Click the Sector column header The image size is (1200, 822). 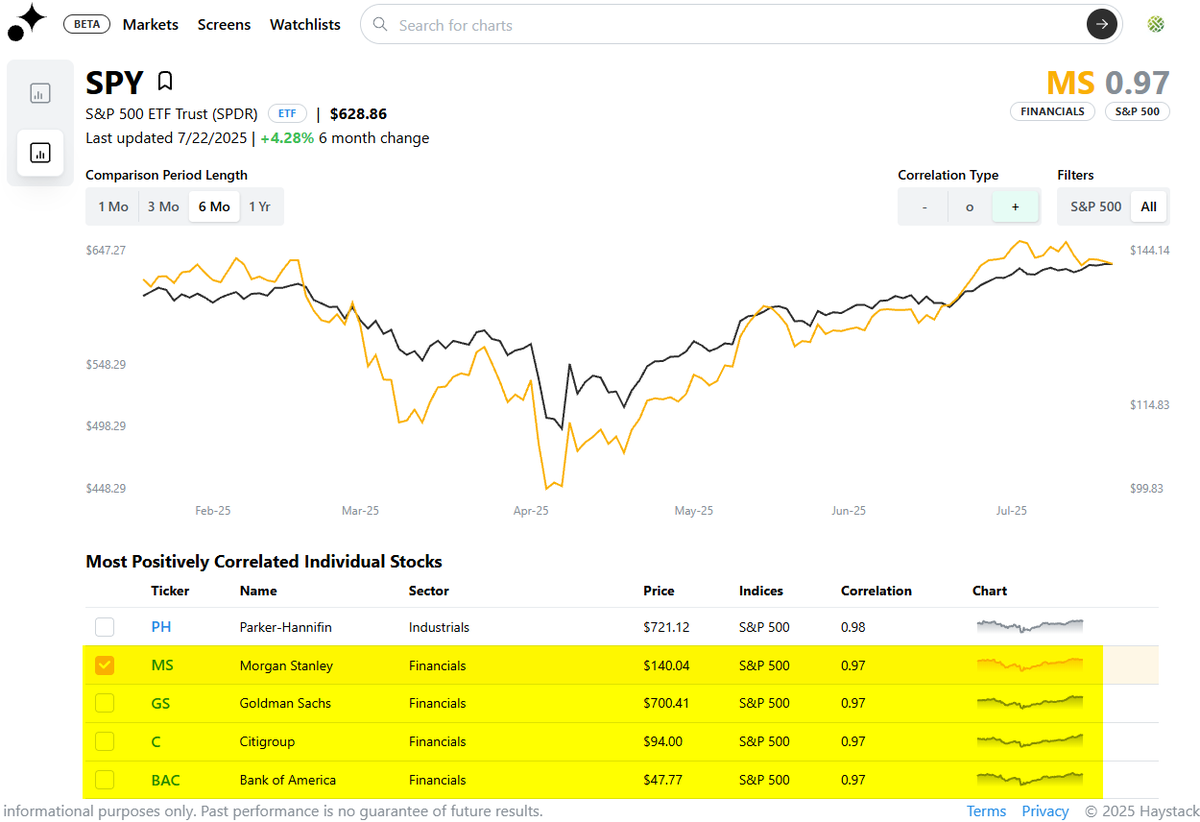[x=429, y=591]
